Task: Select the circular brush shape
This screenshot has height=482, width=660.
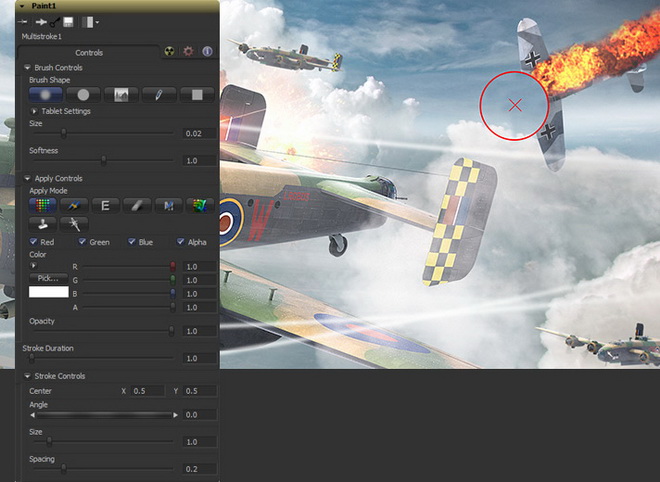Action: tap(83, 95)
